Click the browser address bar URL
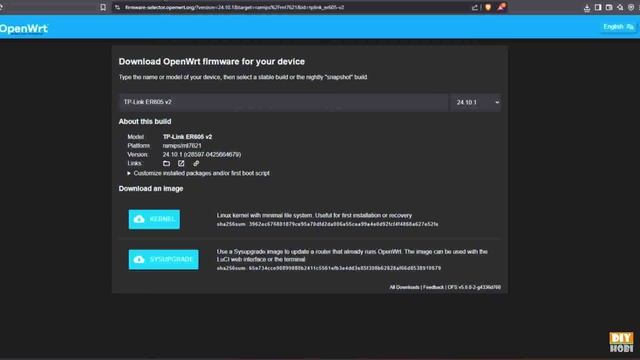Image resolution: width=640 pixels, height=360 pixels. pyautogui.click(x=234, y=7)
